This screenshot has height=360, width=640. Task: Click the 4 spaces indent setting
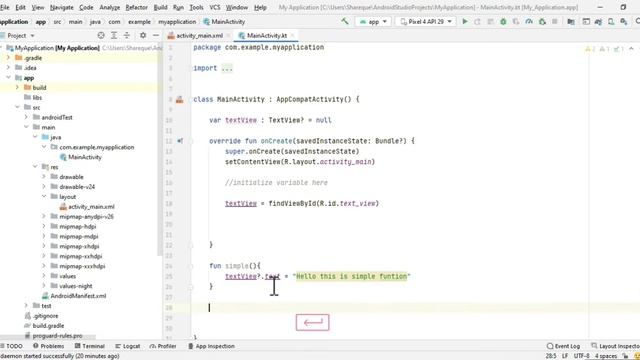click(x=605, y=356)
